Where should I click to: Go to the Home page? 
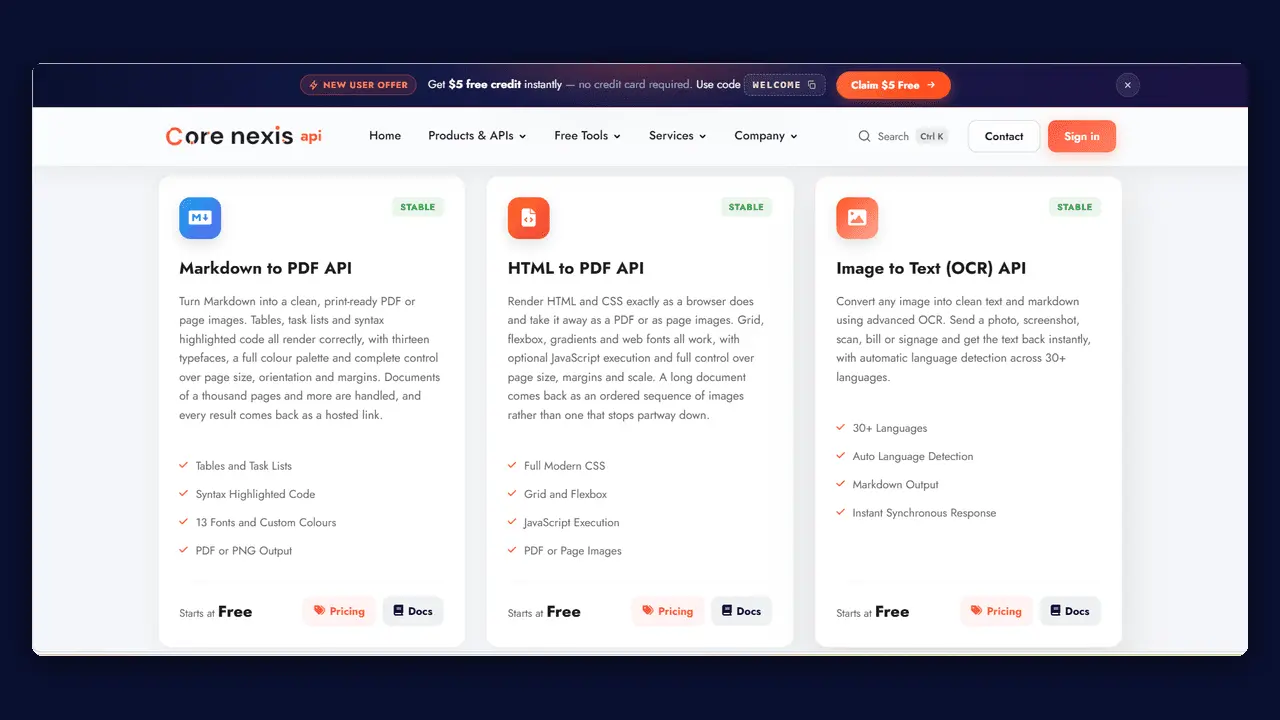click(385, 136)
